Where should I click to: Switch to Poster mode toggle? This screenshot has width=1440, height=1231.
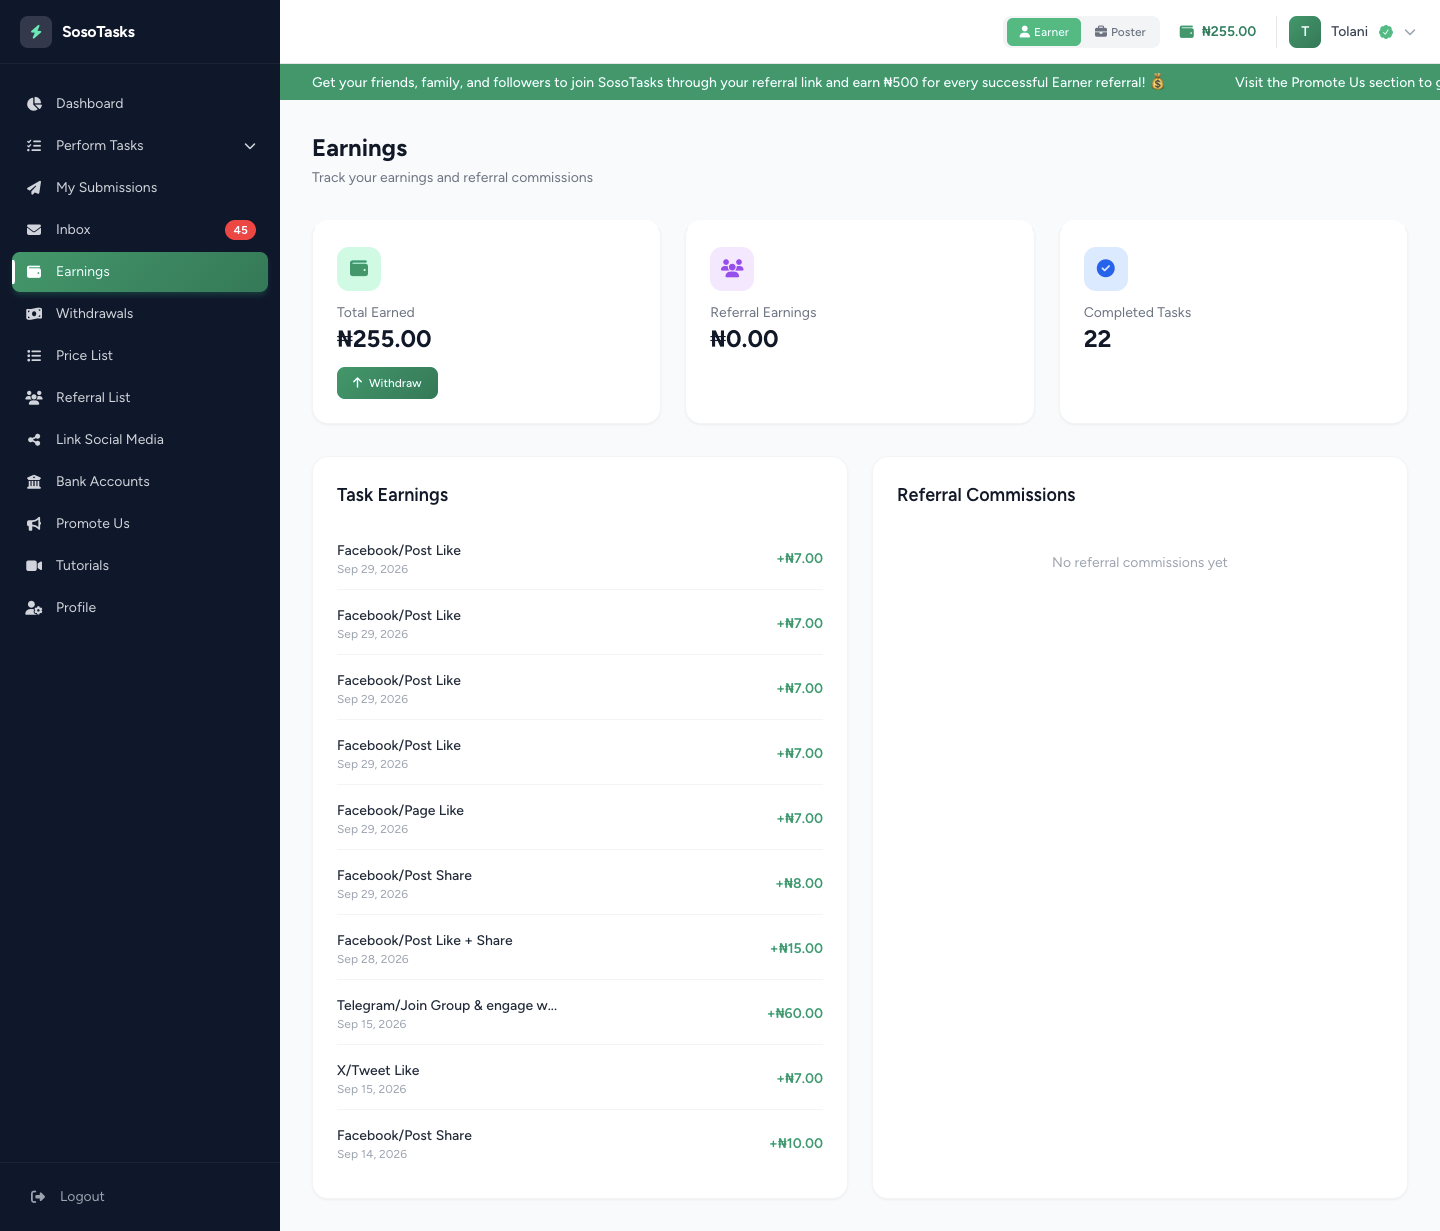[1120, 32]
